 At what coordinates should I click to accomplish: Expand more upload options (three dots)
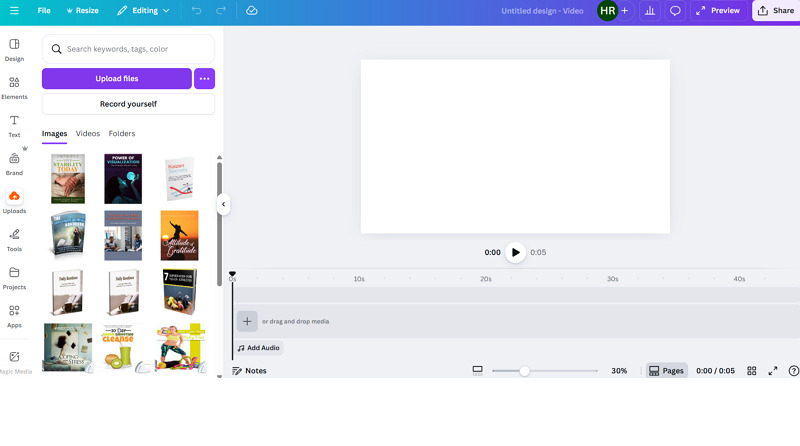pos(204,78)
